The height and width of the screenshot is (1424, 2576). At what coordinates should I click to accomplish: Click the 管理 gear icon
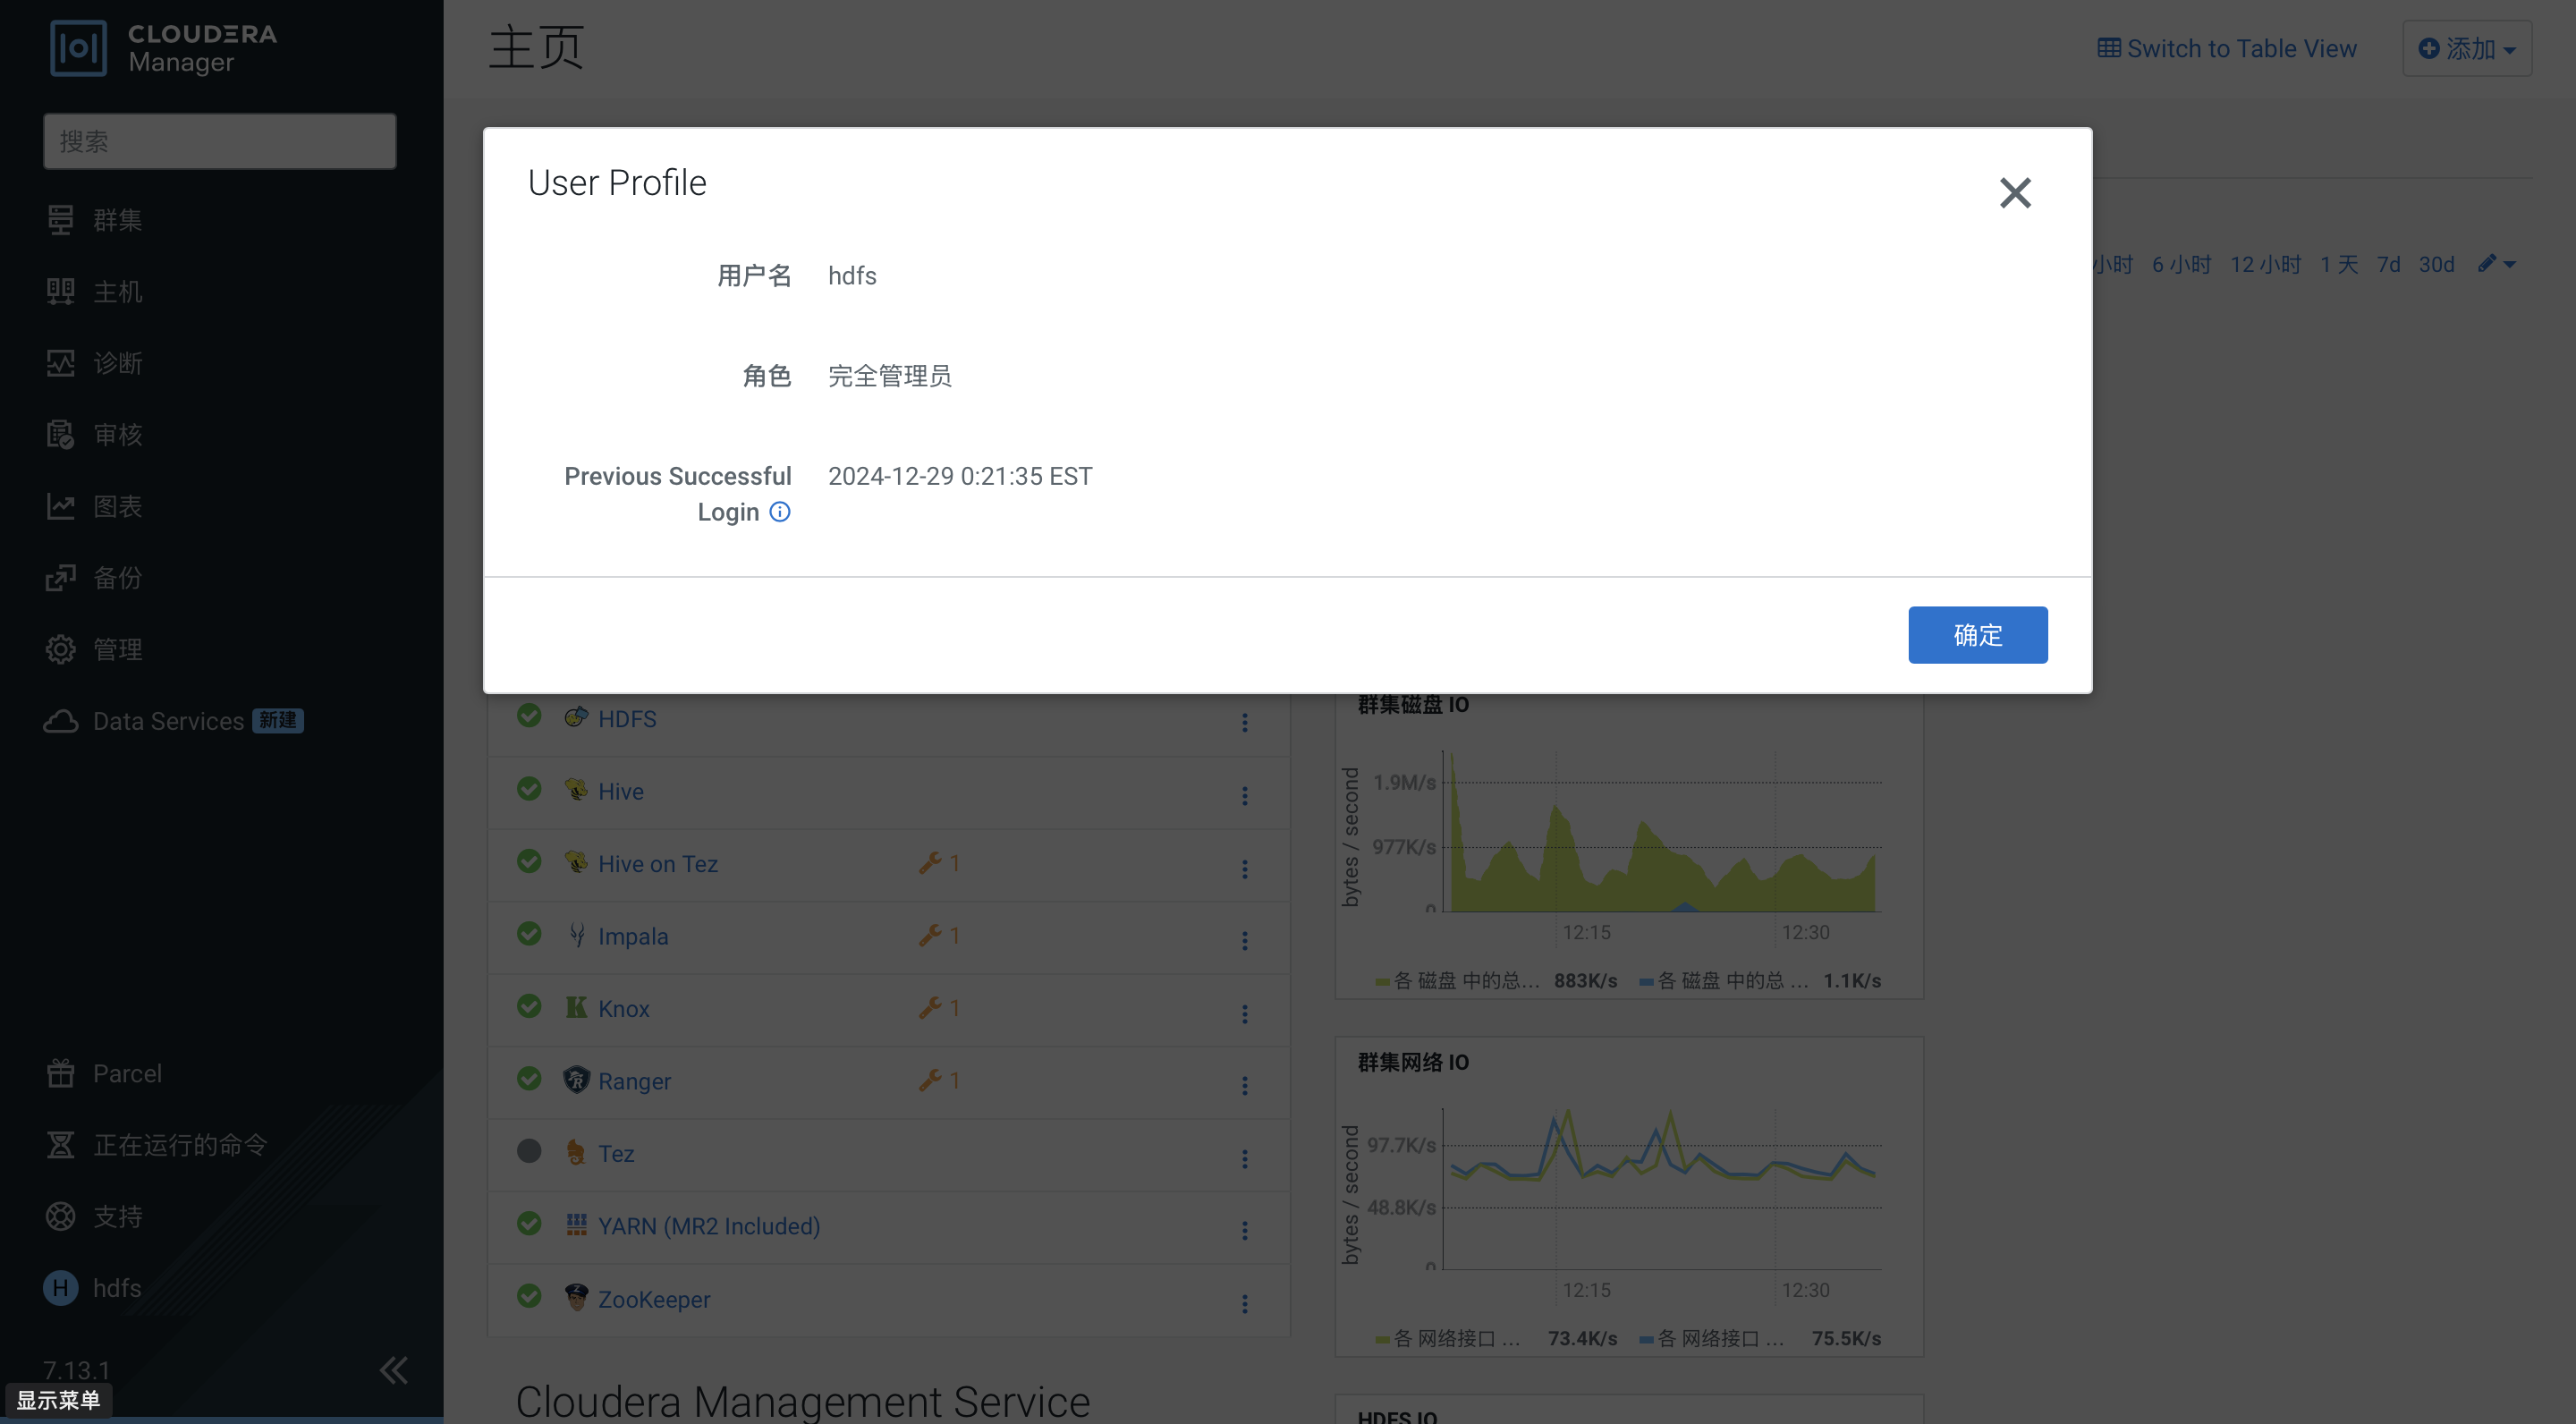coord(60,650)
